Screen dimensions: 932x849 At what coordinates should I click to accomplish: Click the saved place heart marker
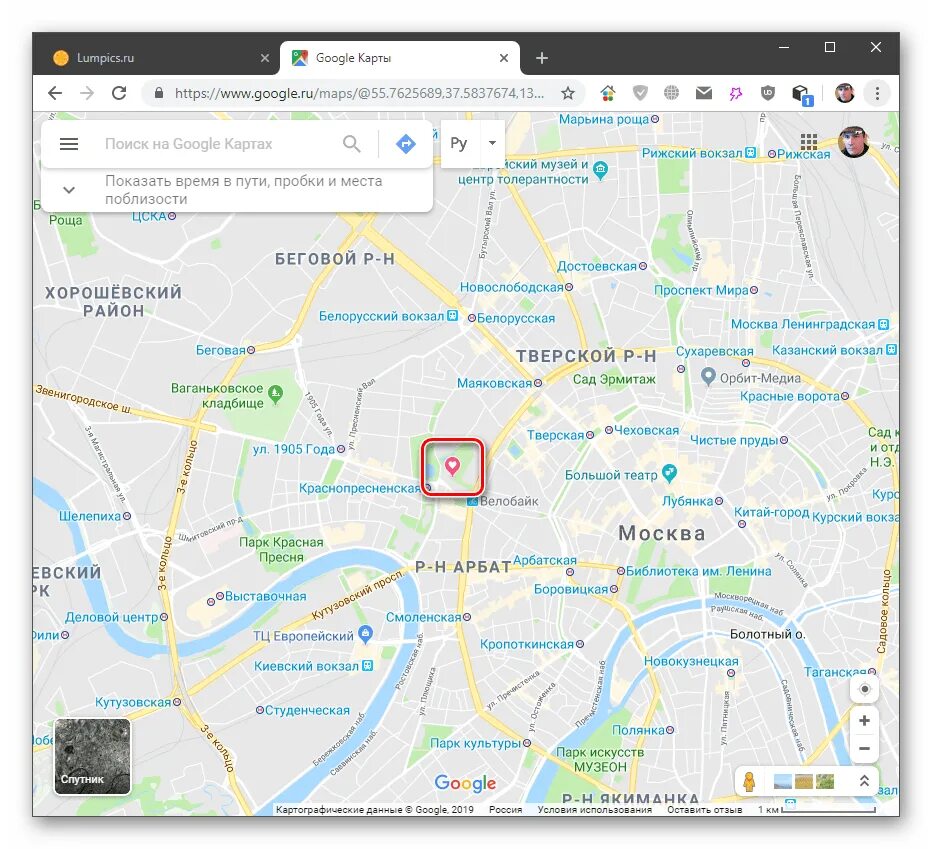(x=452, y=467)
